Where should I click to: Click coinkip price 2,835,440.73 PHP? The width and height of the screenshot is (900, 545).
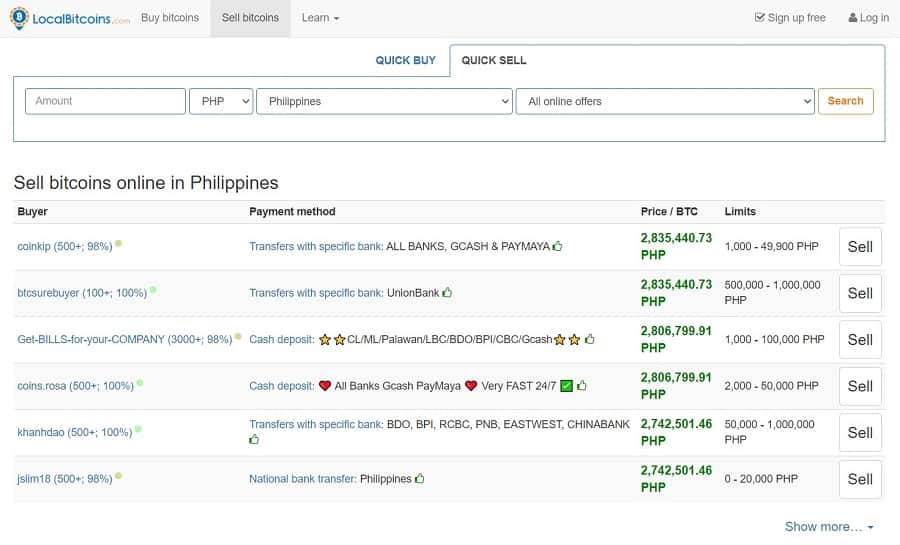pos(676,247)
